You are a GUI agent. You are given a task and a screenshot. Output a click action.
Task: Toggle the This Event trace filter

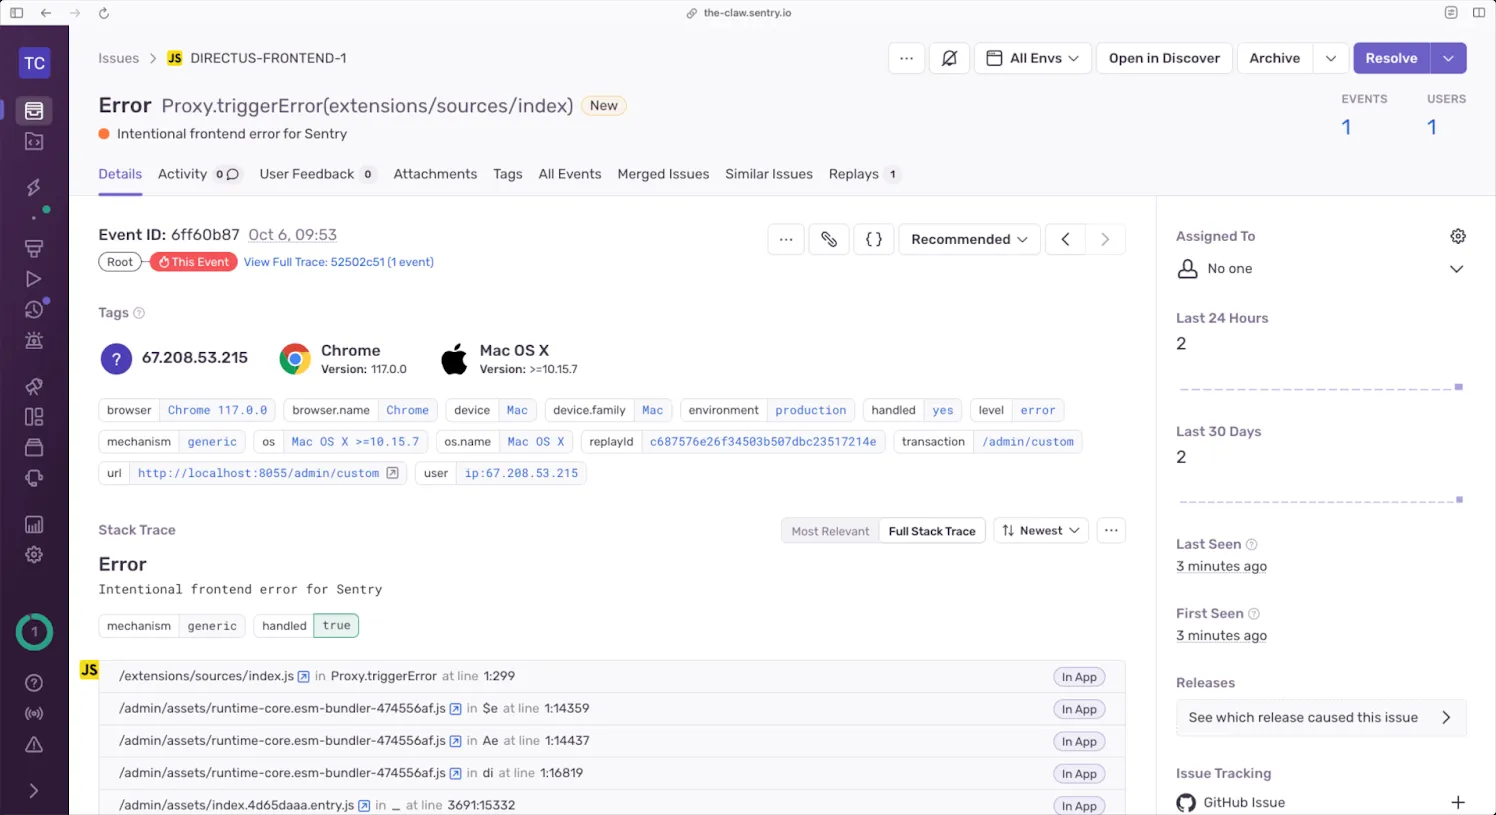pos(192,261)
